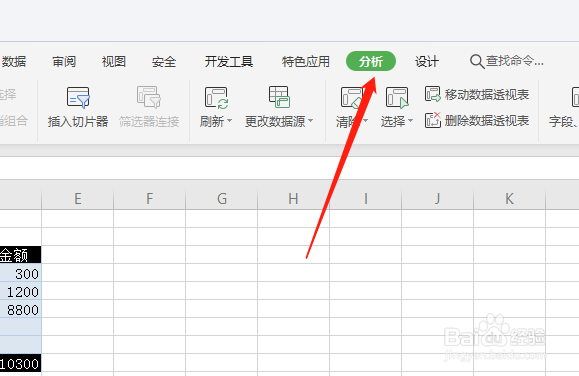The image size is (579, 376).
Task: Select the cell containing 300
Action: point(20,273)
